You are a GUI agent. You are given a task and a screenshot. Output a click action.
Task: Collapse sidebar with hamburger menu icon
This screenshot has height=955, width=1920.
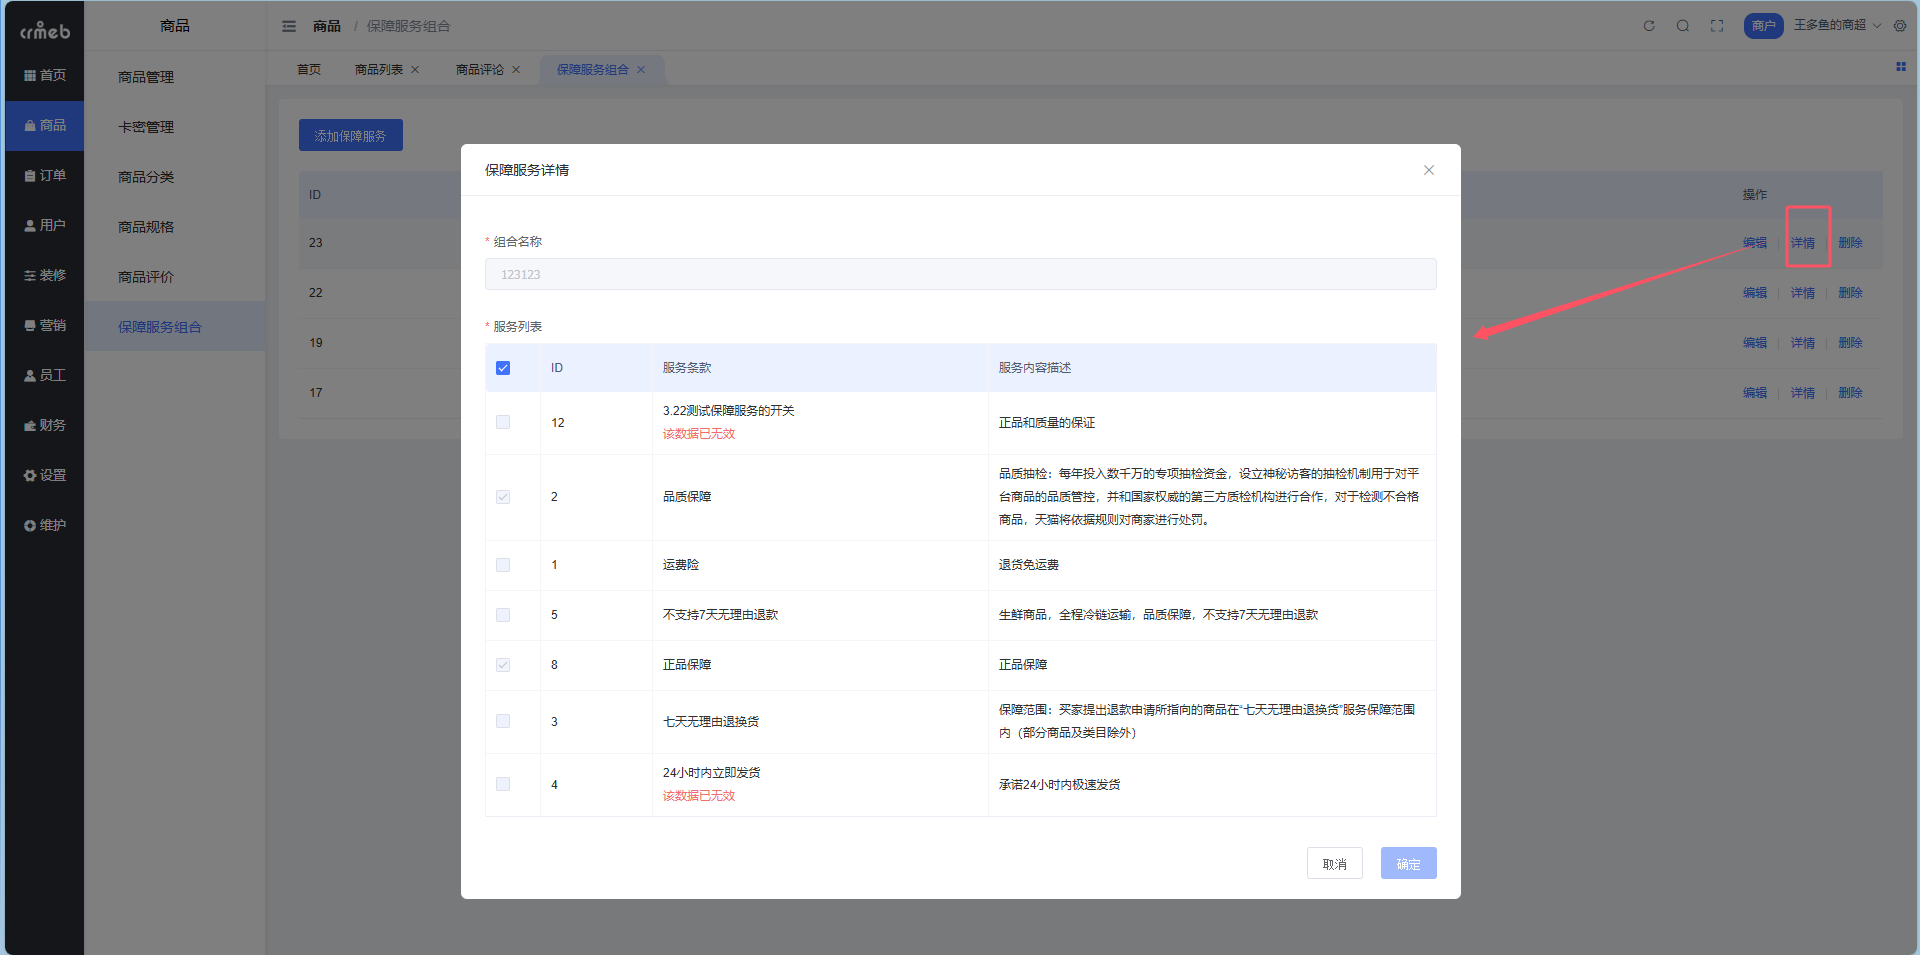(289, 26)
